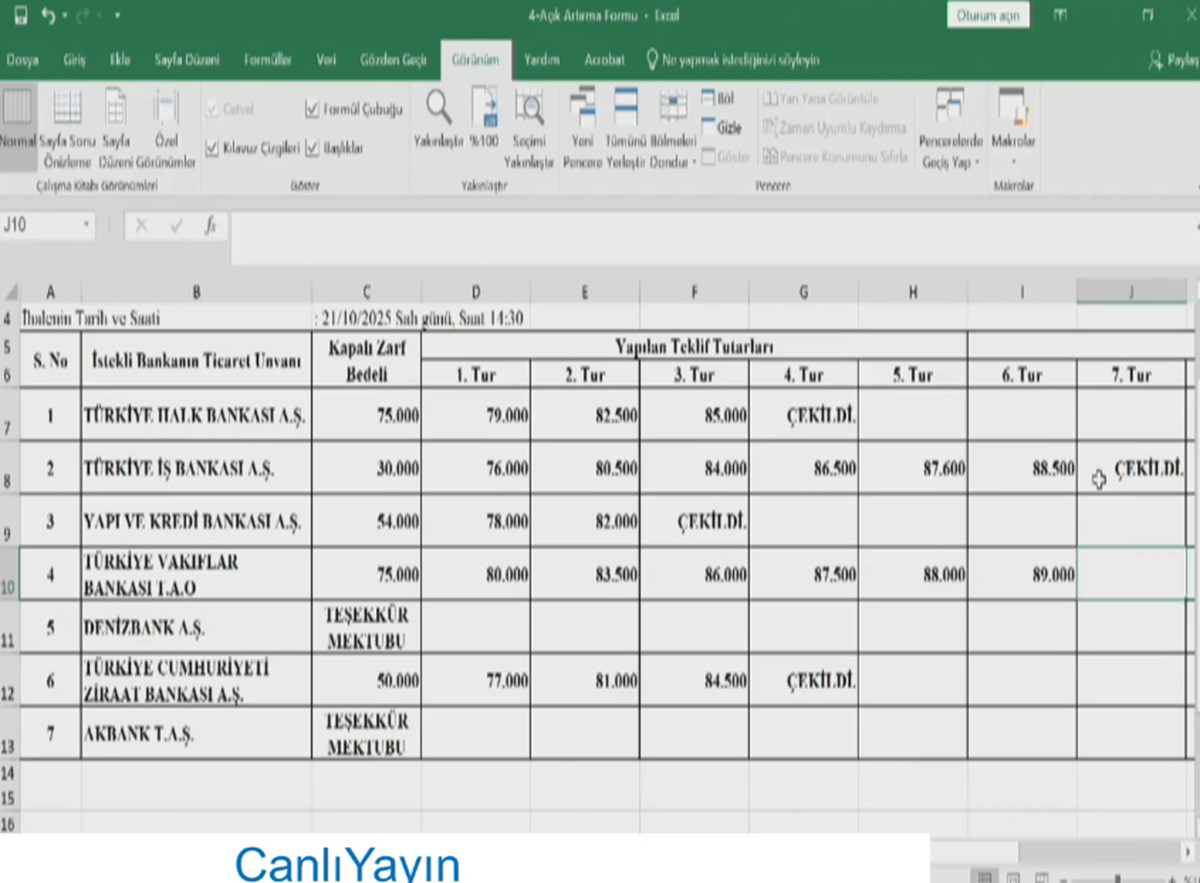Click the Böl split window button
This screenshot has width=1200, height=883.
tap(718, 99)
